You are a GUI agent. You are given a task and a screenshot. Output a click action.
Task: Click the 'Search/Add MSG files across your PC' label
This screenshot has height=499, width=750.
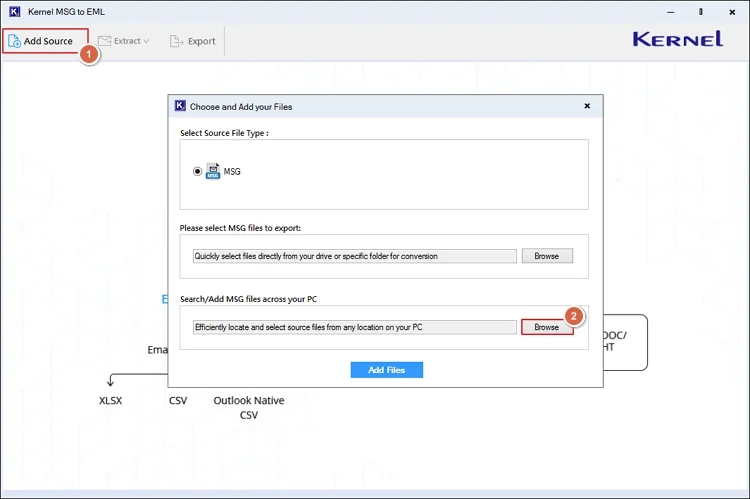pos(249,299)
